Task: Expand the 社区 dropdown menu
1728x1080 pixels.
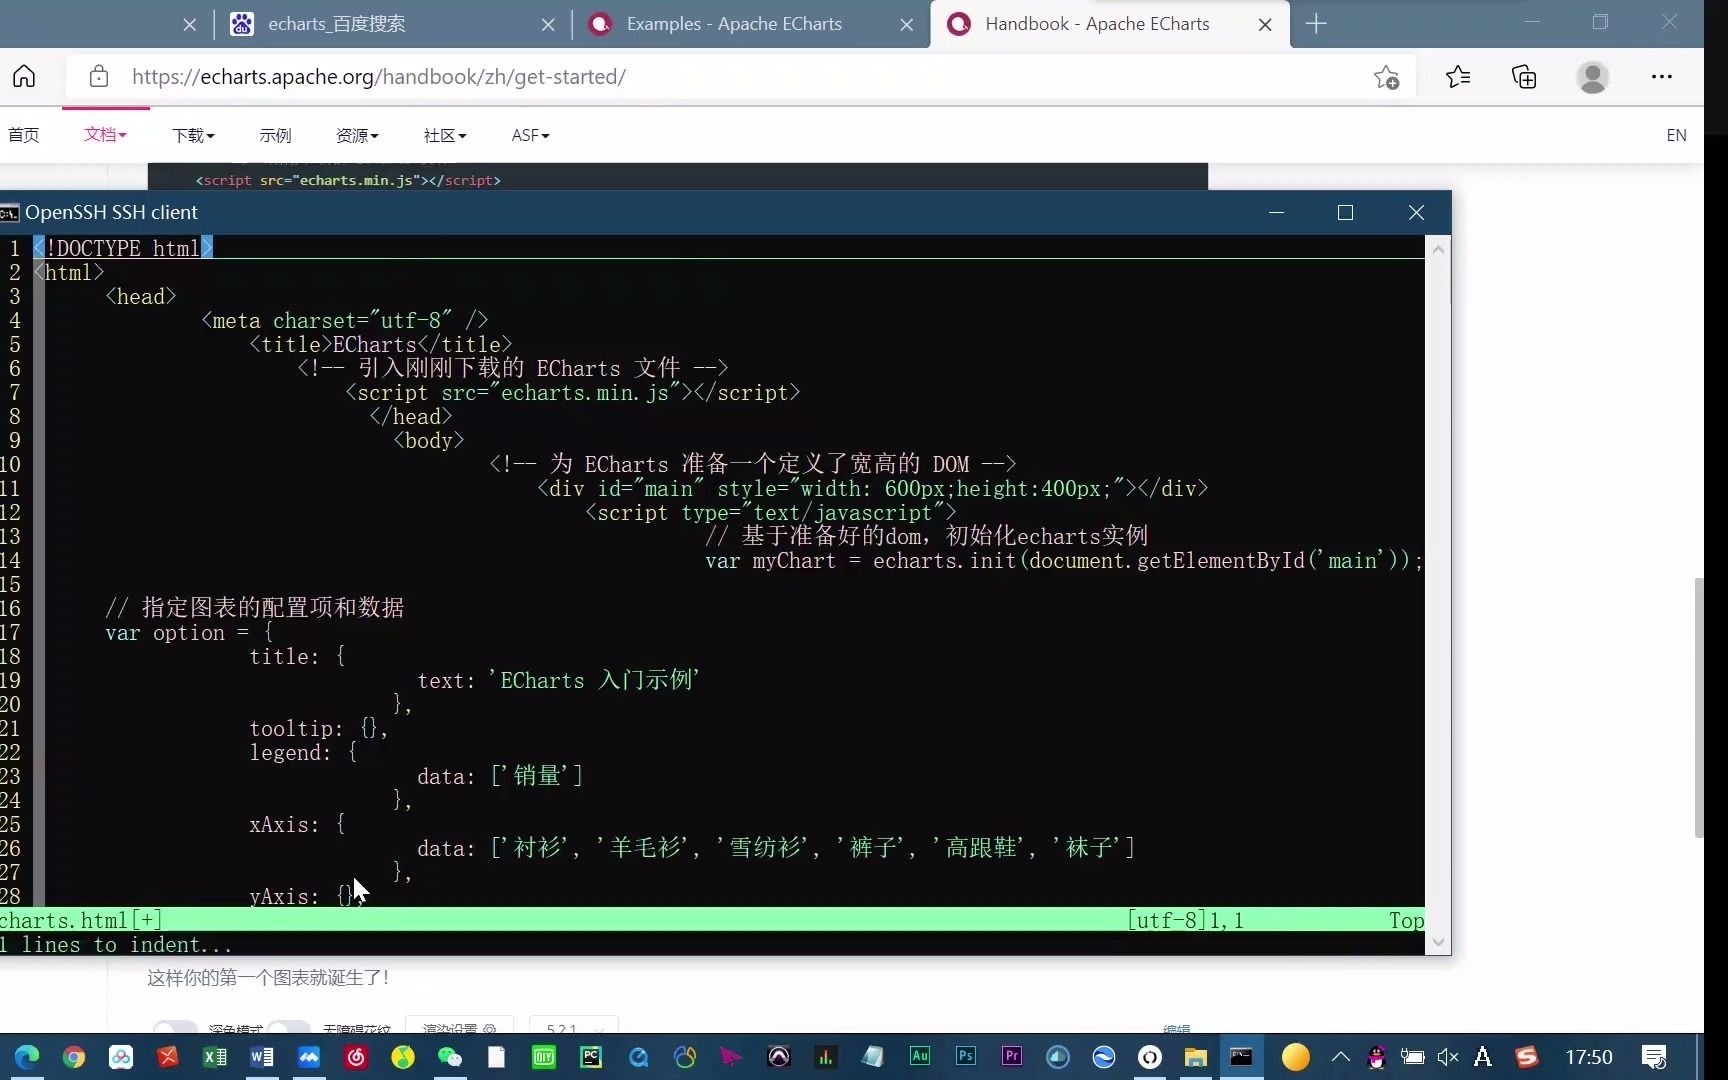Action: tap(445, 135)
